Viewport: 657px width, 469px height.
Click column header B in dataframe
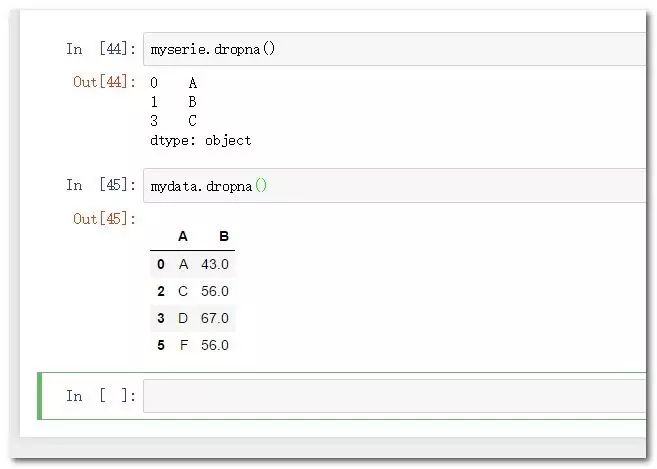pos(224,236)
